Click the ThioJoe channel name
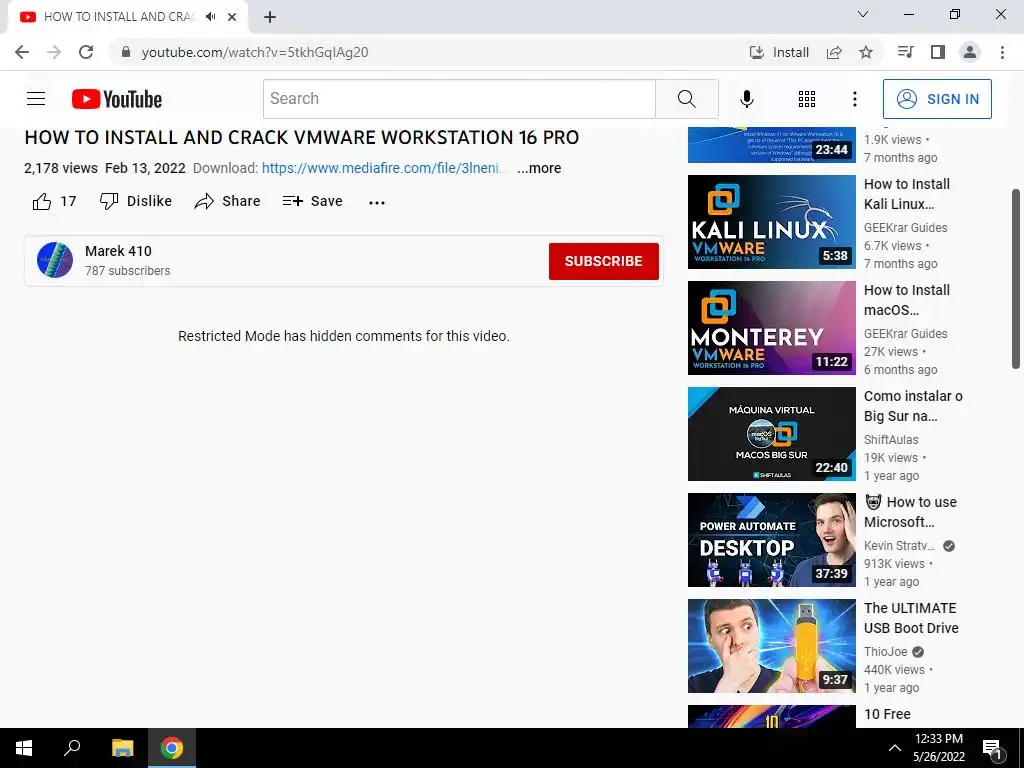The width and height of the screenshot is (1024, 768). (x=886, y=652)
